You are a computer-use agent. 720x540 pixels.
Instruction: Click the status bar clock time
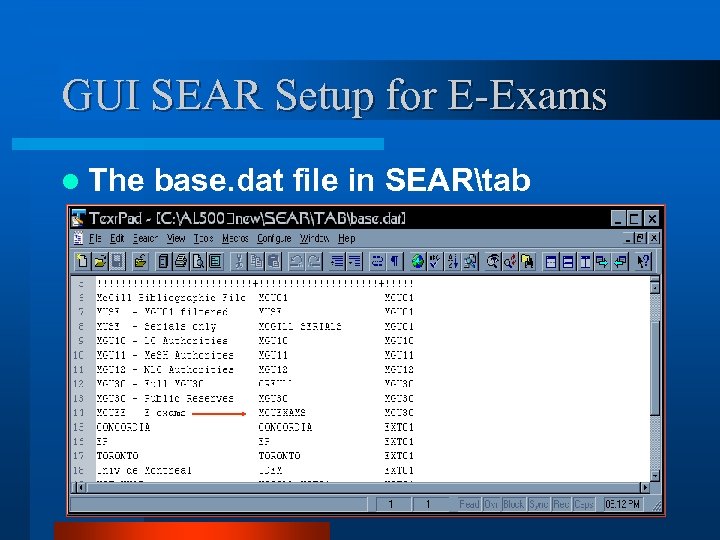coord(622,504)
